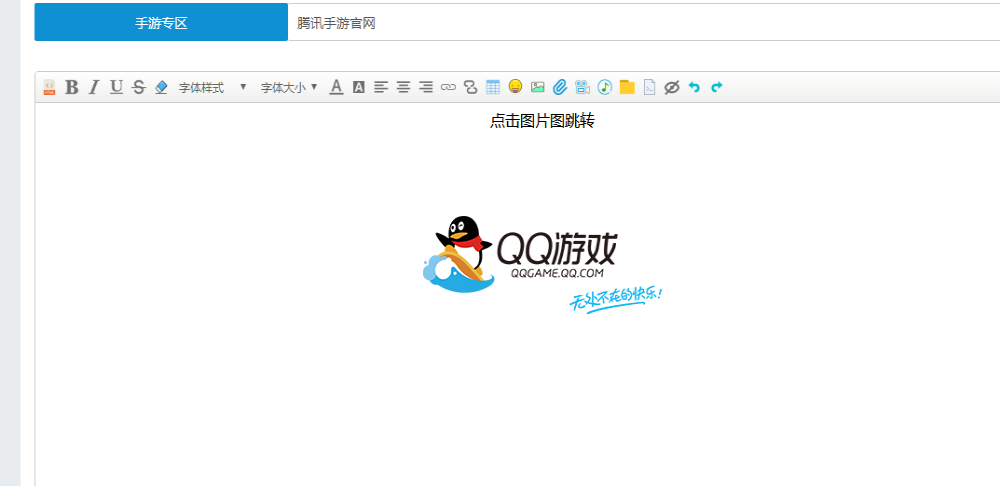Apply strikethrough formatting
The height and width of the screenshot is (486, 1000).
coord(138,87)
